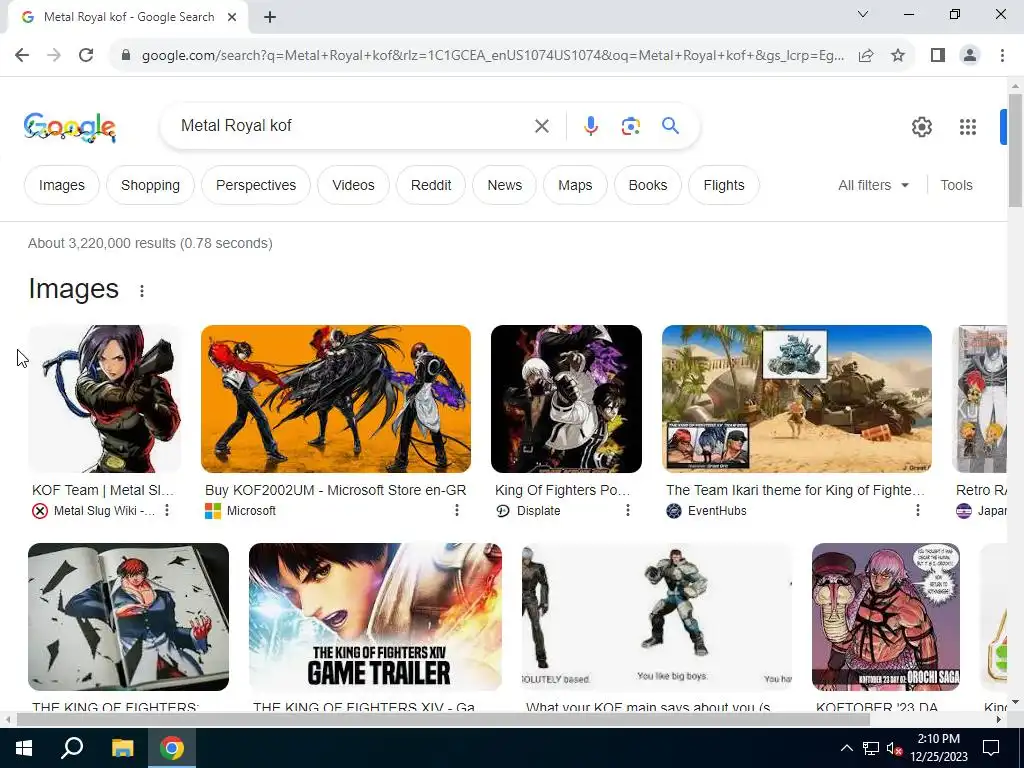Select the Shopping filter chip
Screen dimensions: 1024x768
(150, 185)
